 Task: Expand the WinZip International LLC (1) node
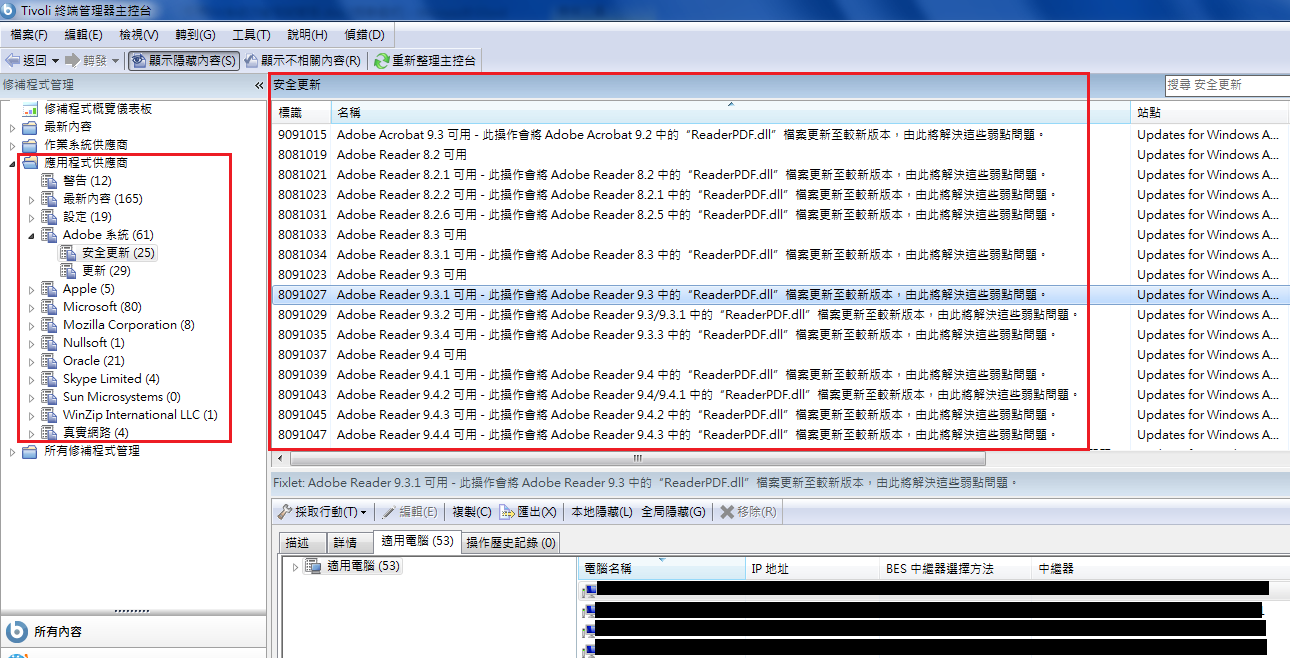[x=32, y=415]
